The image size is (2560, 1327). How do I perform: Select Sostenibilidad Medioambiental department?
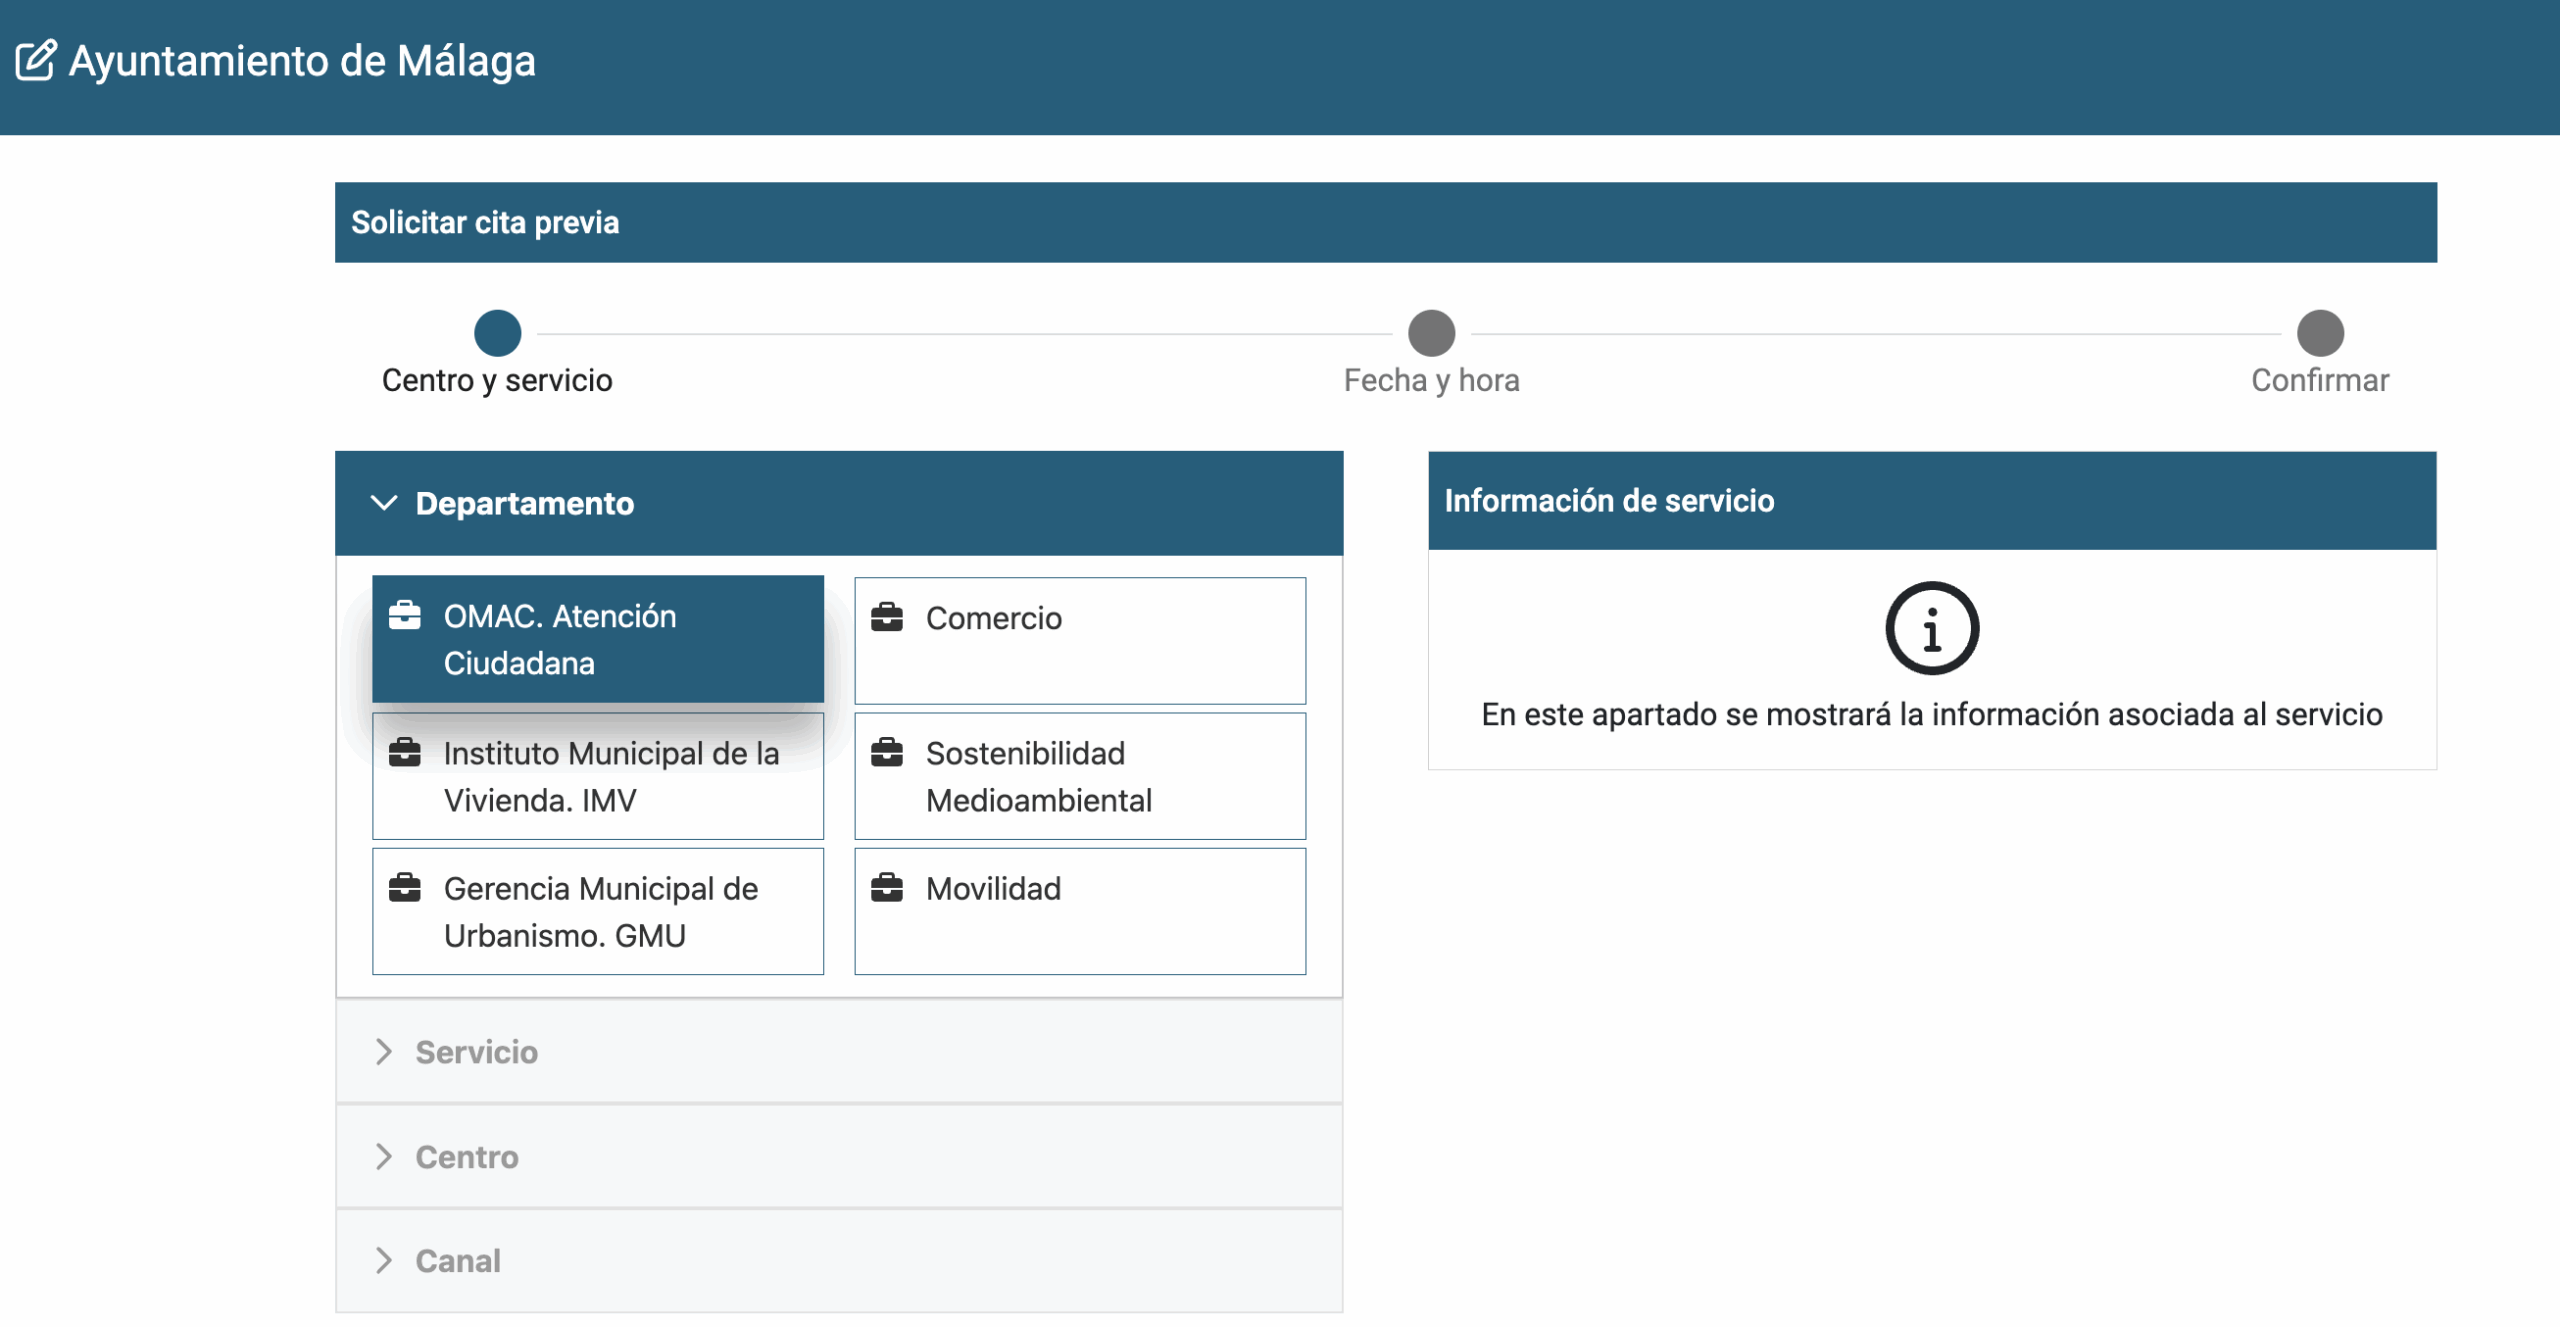1079,776
